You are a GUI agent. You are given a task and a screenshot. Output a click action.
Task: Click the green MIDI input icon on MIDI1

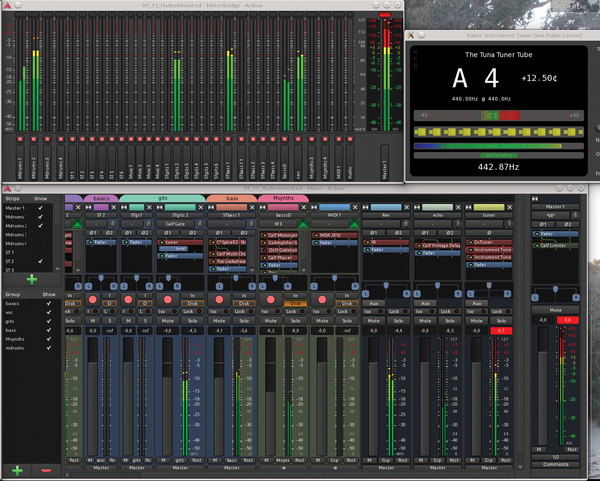click(354, 224)
